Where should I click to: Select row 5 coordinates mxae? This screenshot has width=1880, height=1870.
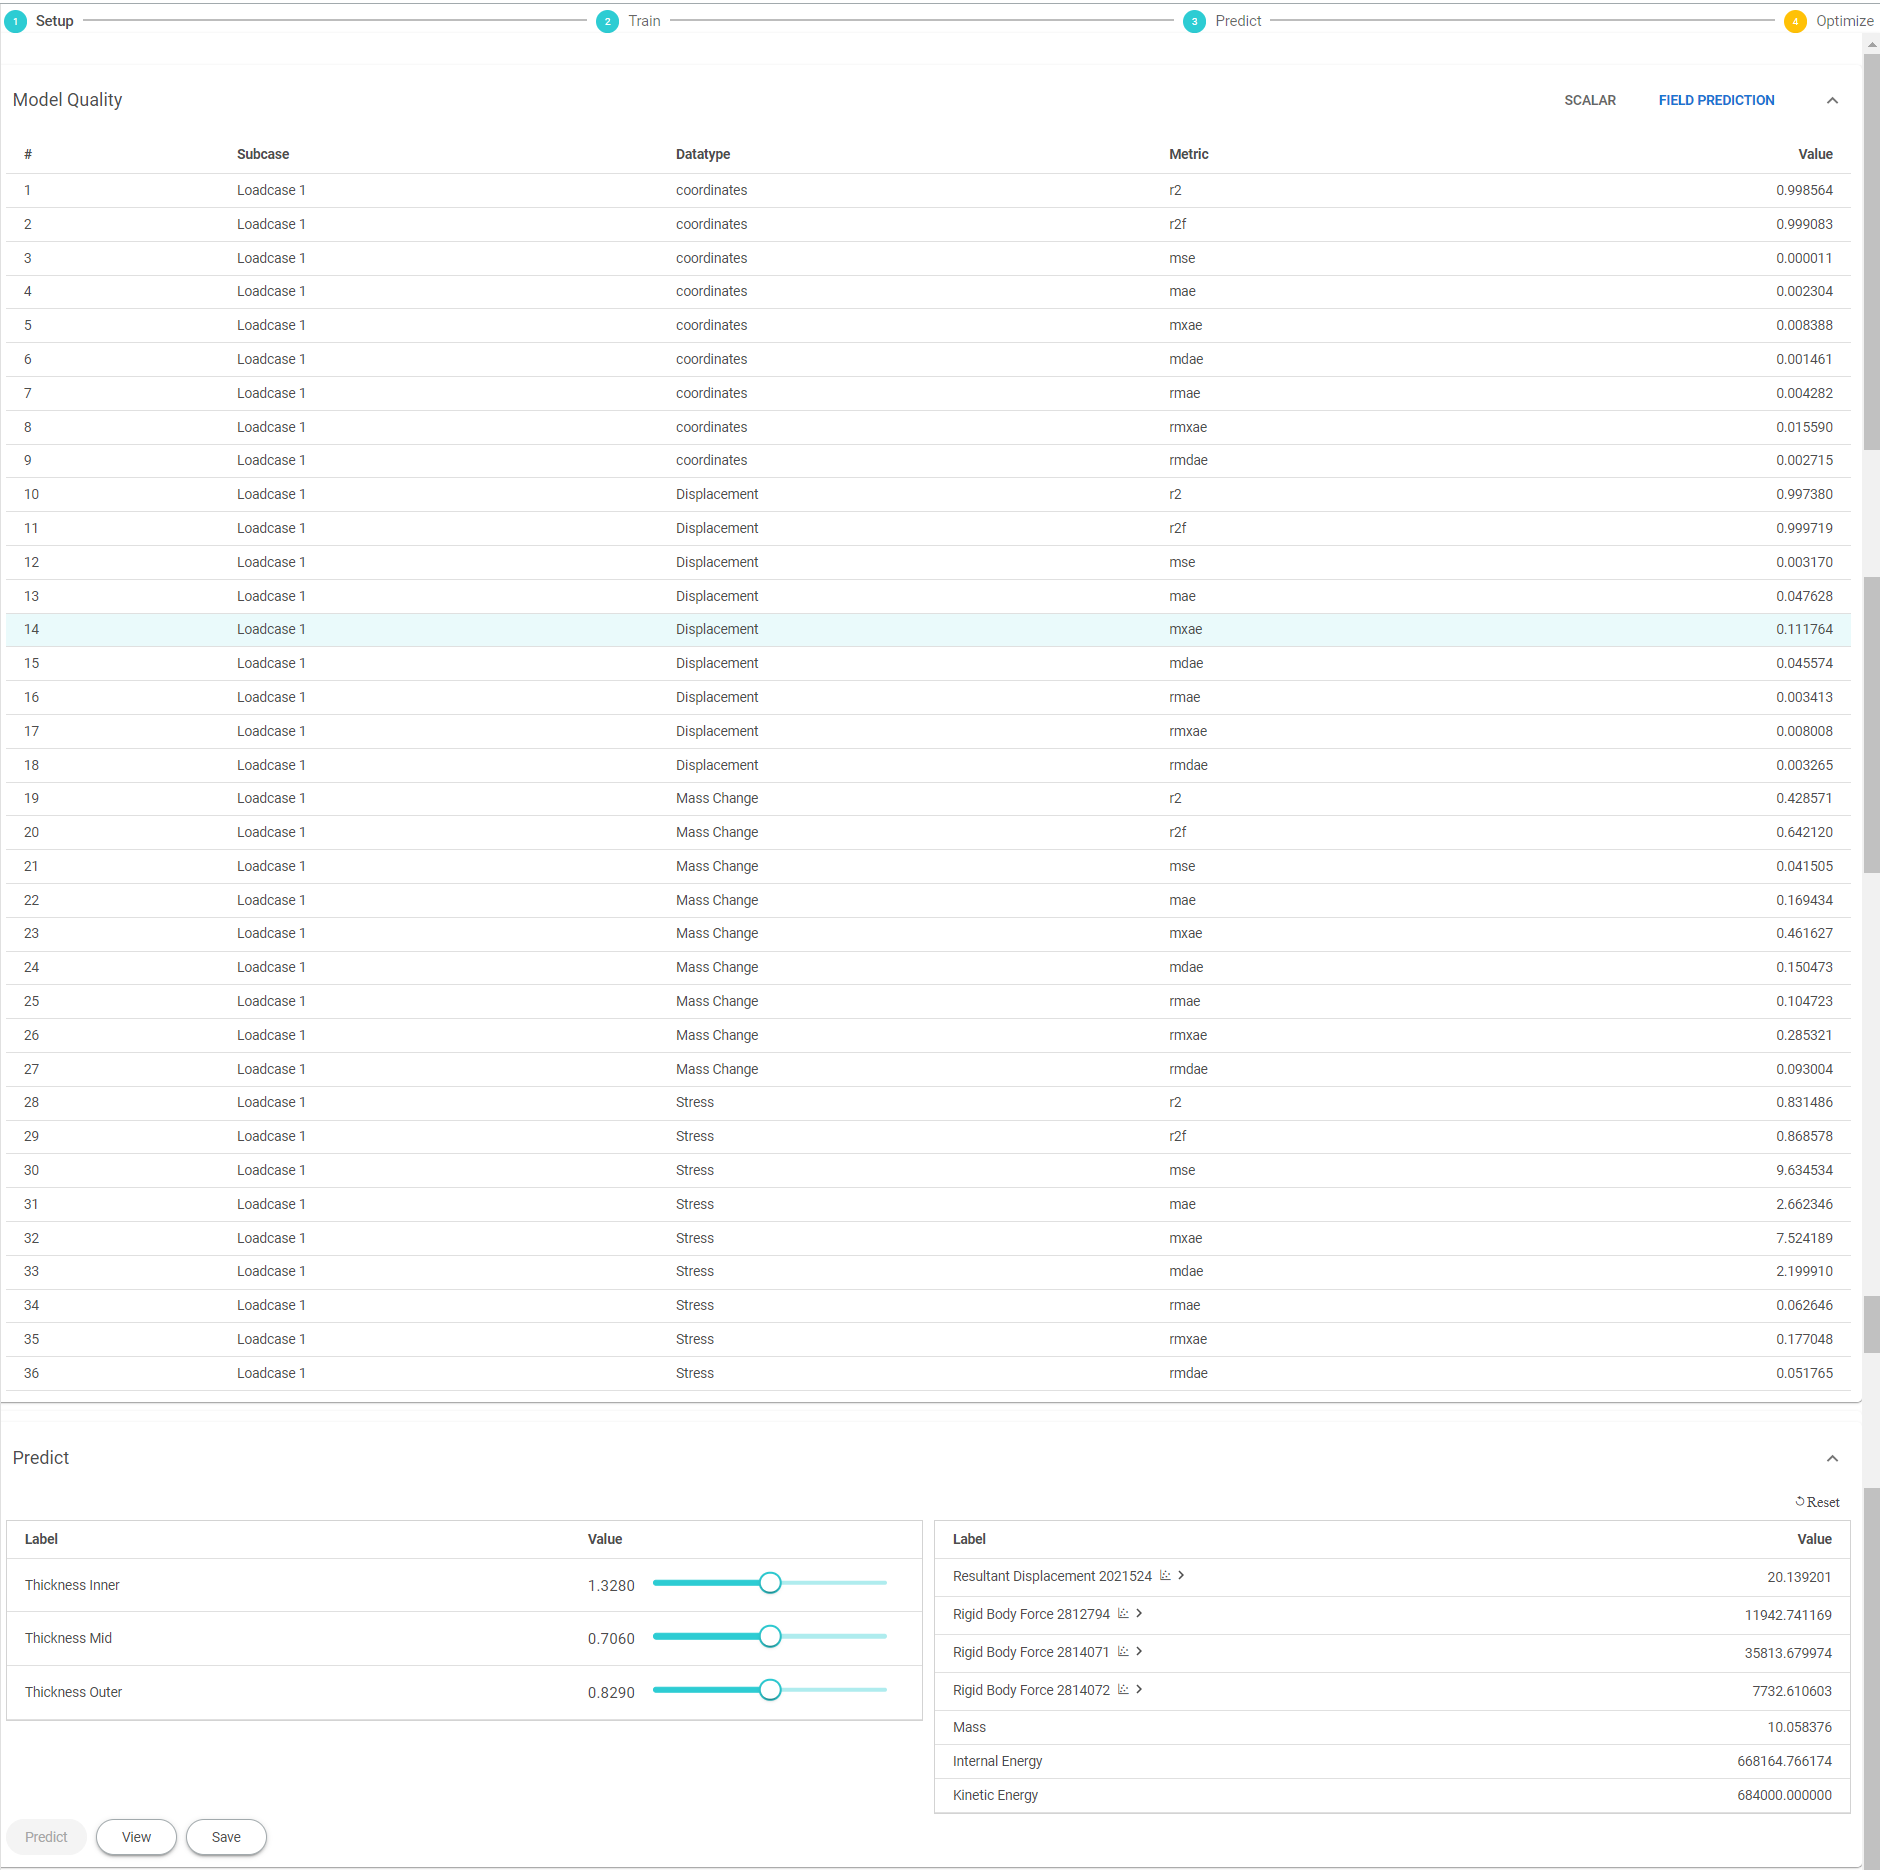coord(928,325)
